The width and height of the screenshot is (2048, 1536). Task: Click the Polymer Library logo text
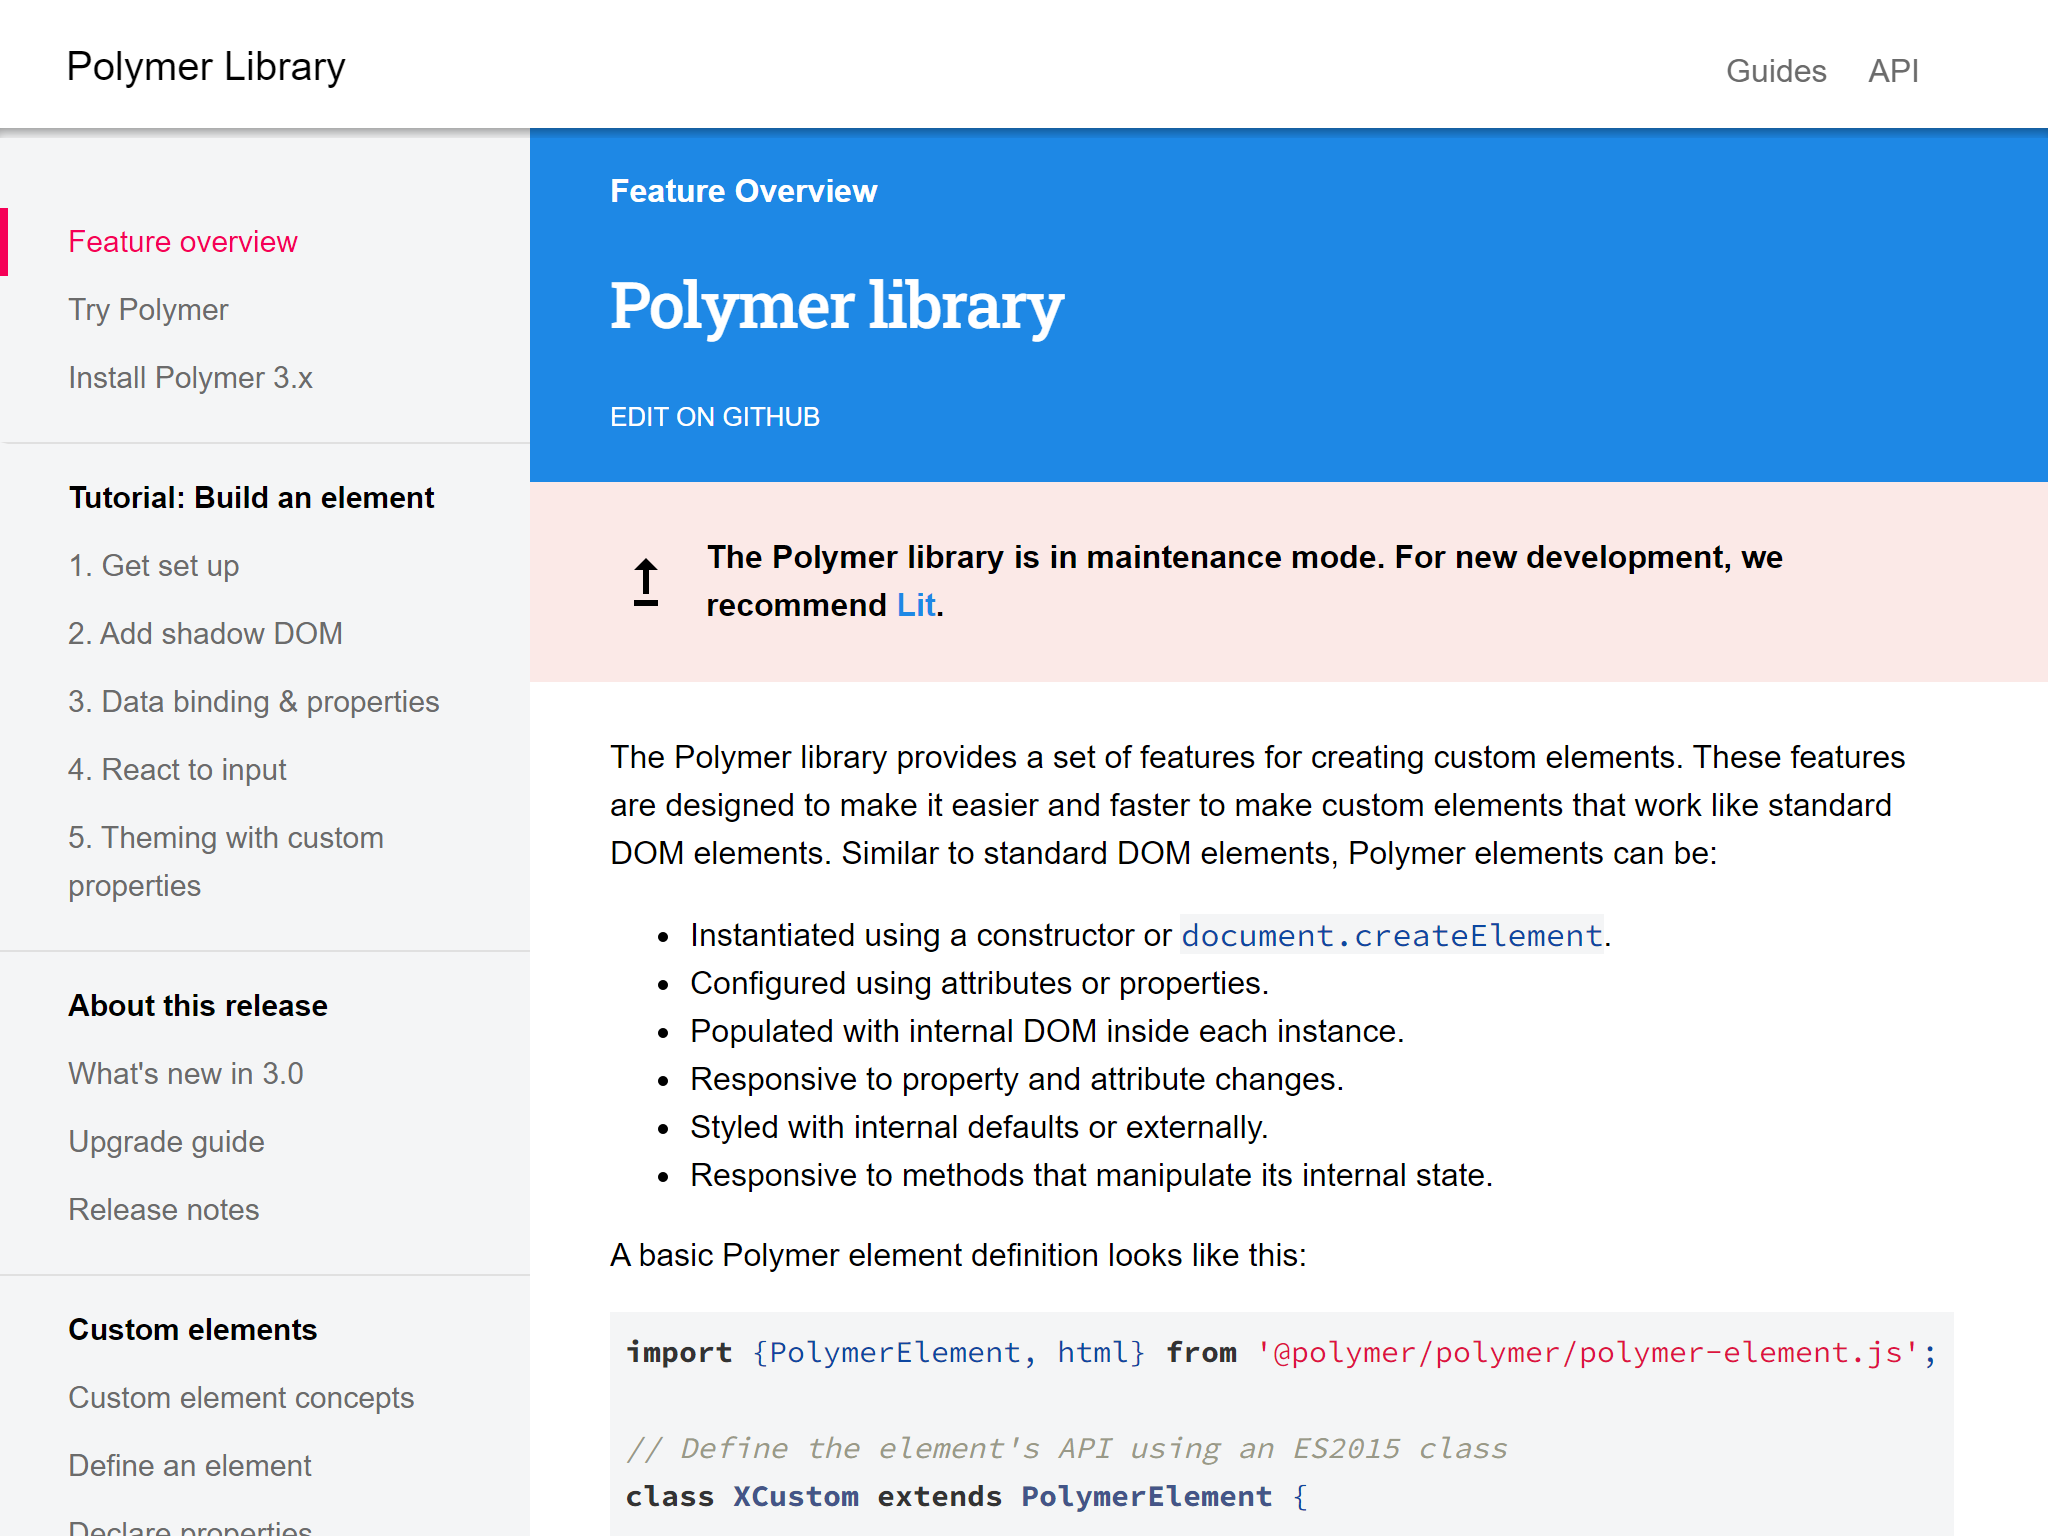[205, 66]
